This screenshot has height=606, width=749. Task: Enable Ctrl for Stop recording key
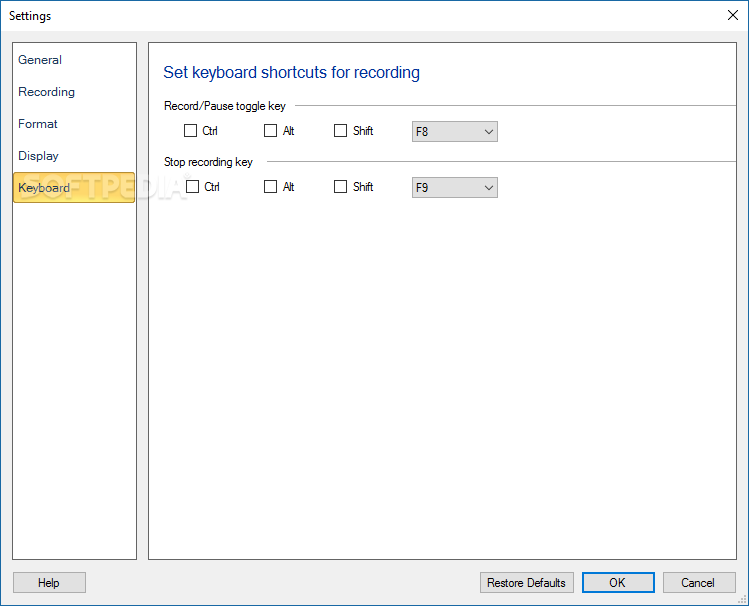[x=191, y=187]
